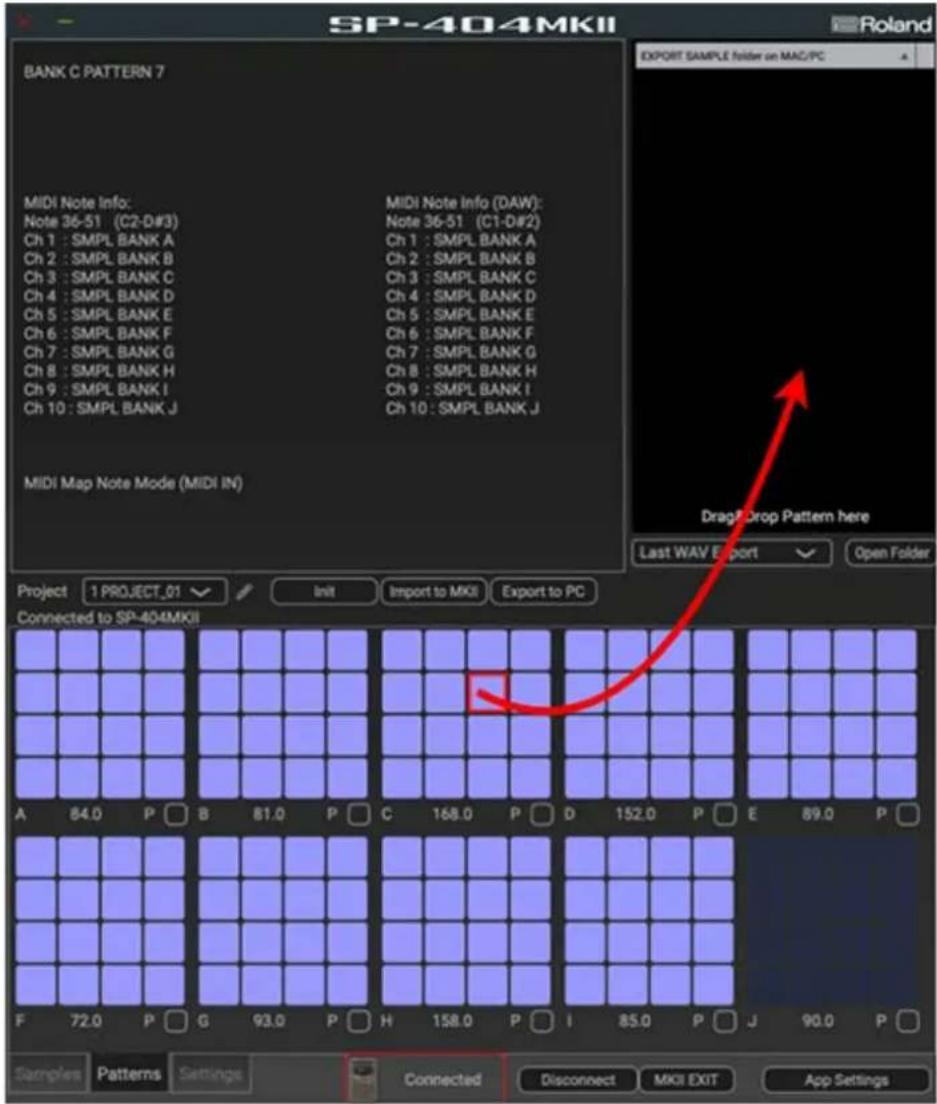Screen dimensions: 937x1104
Task: Click the bank C tempo value 168.0
Action: pyautogui.click(x=452, y=815)
